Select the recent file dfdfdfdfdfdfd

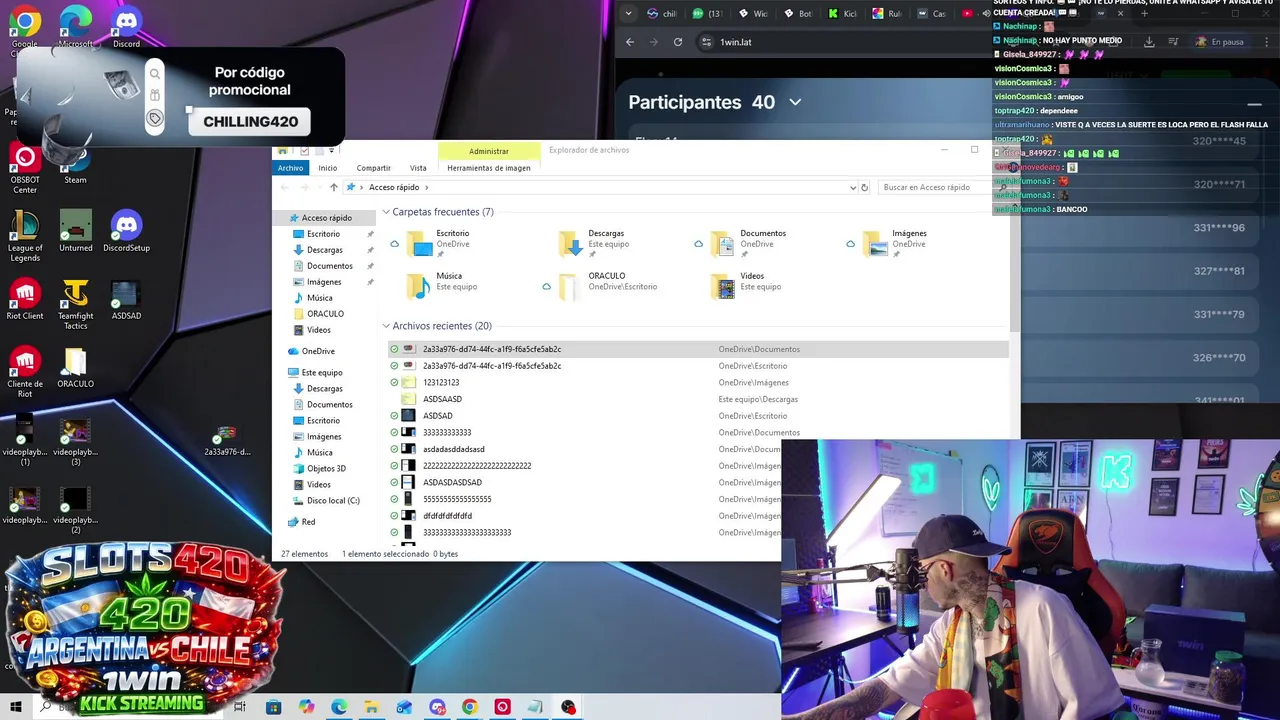(x=585, y=516)
